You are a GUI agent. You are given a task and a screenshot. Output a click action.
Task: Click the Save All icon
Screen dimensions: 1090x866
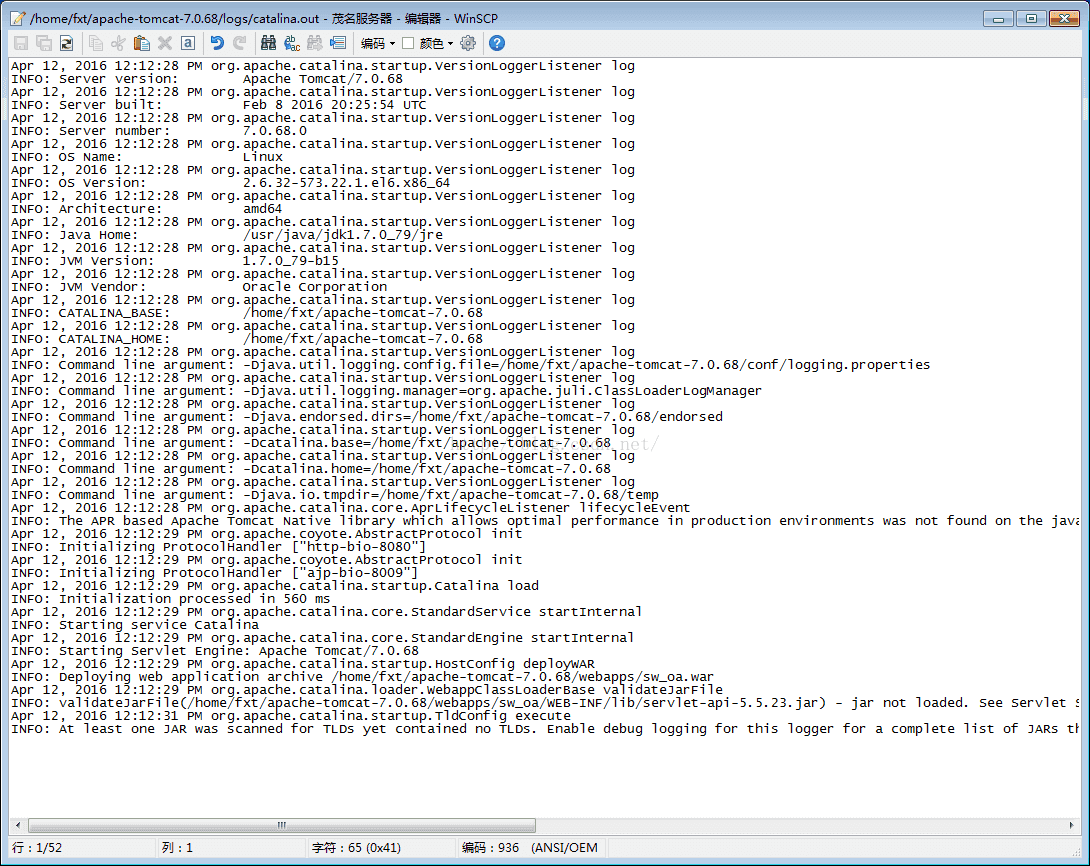click(x=44, y=43)
